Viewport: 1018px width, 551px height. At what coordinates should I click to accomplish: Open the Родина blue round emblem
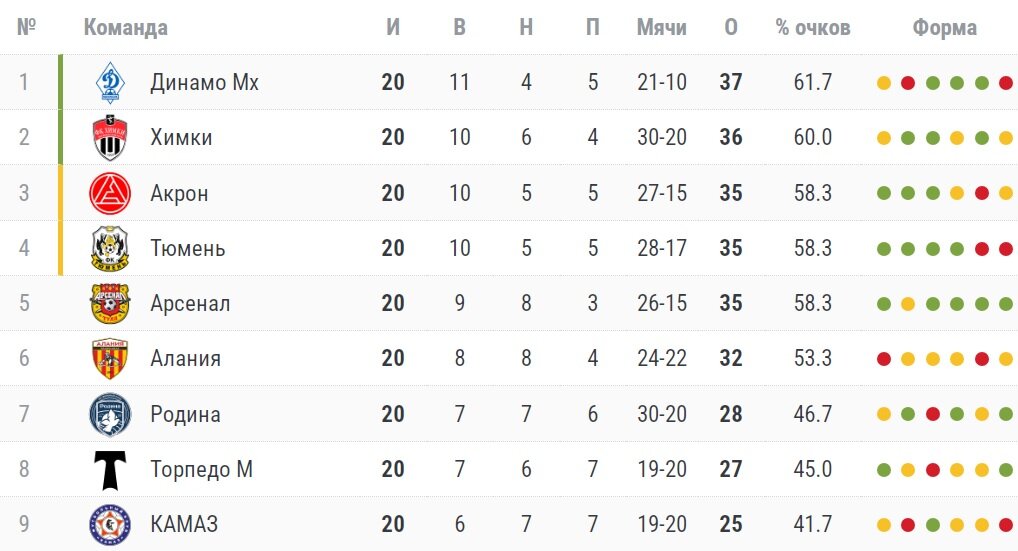coord(110,414)
